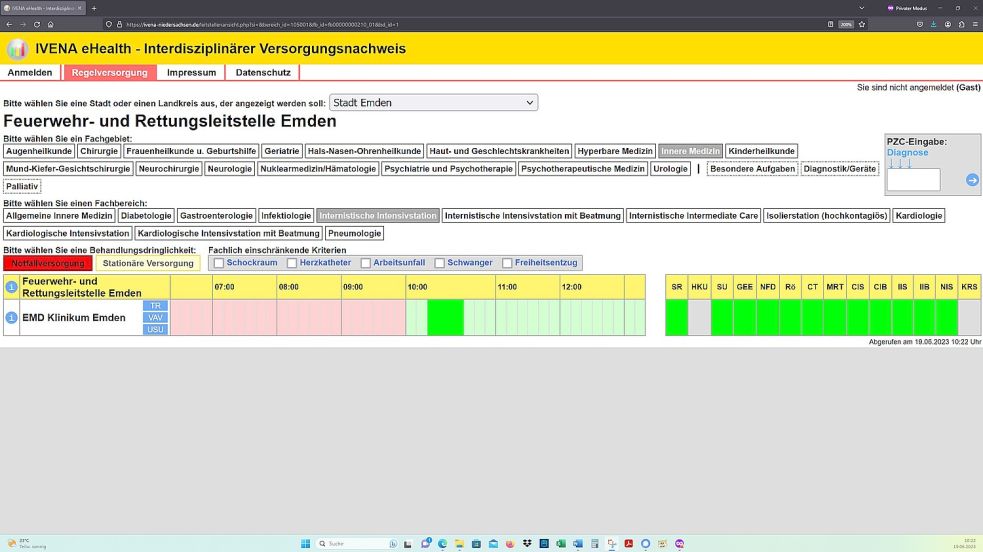Enable the Schockraum checkbox
Image resolution: width=983 pixels, height=552 pixels.
219,263
